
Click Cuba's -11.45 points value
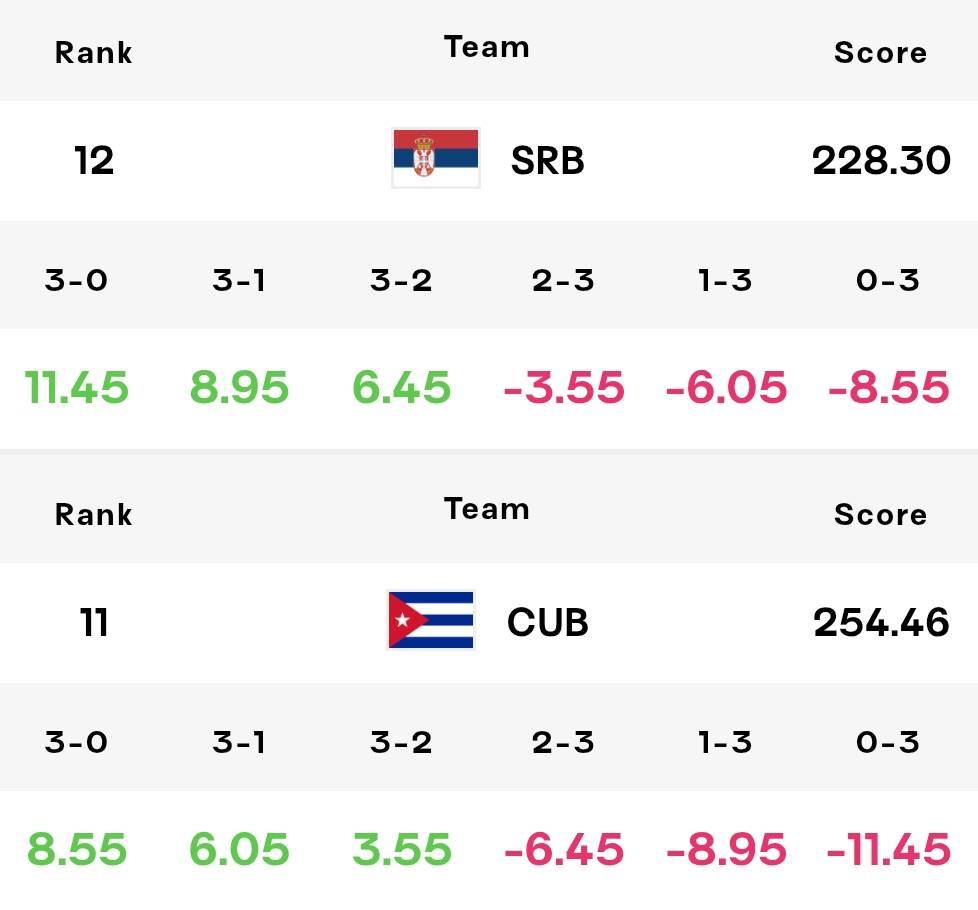coord(888,849)
